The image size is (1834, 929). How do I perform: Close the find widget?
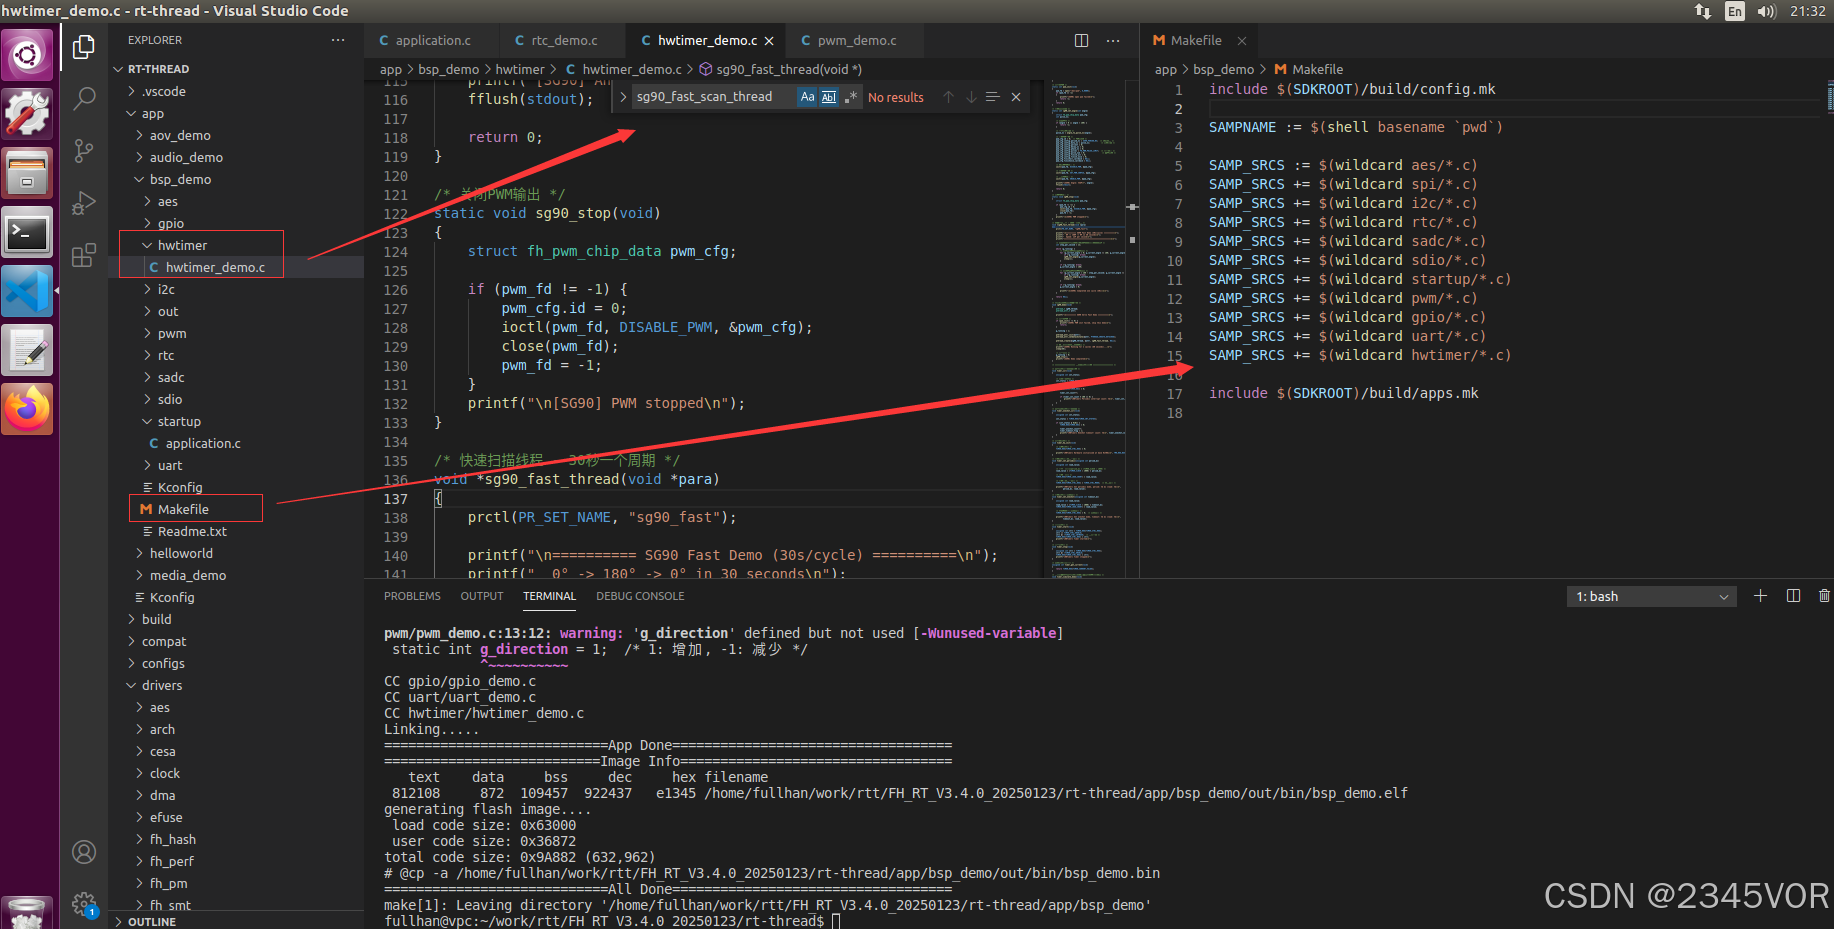point(1016,97)
